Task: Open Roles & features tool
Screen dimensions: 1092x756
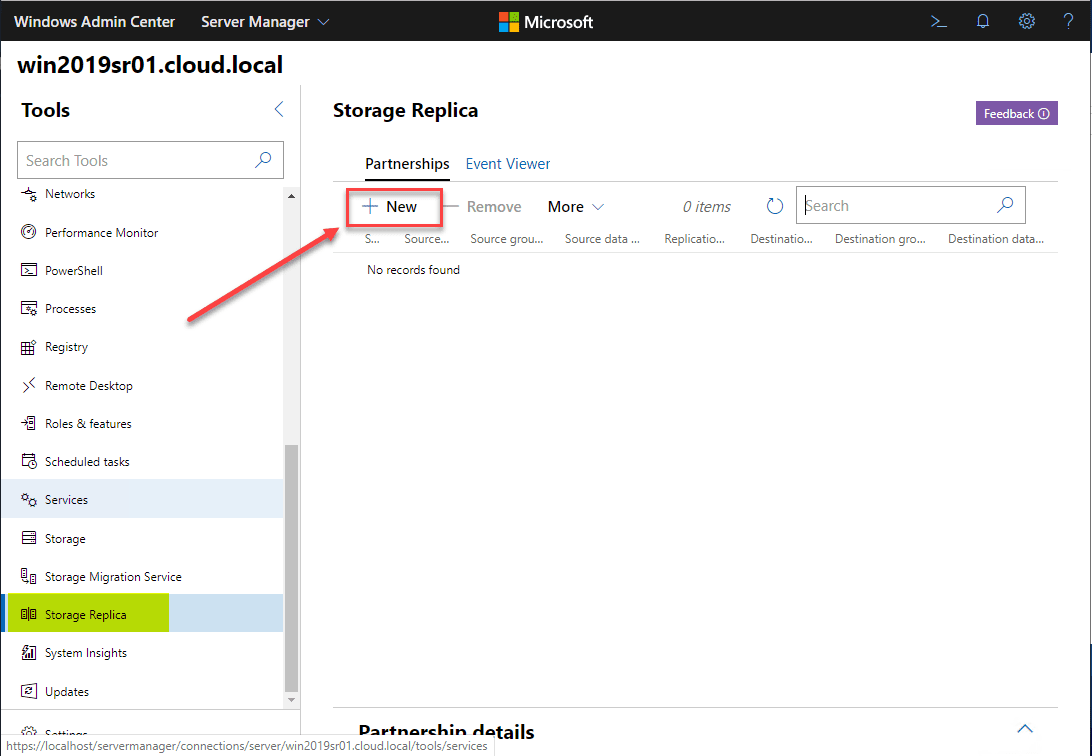Action: 87,424
